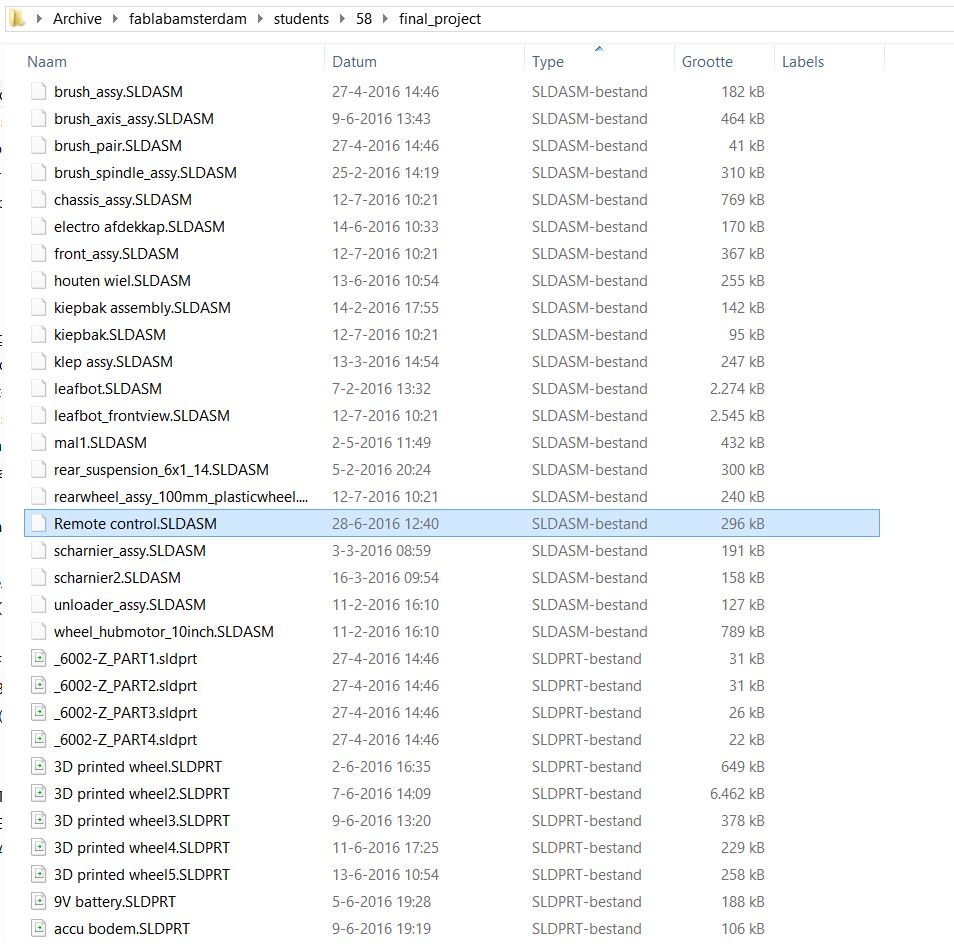Viewport: 954px width, 944px height.
Task: Click the file icon of Remote control.SLDASM
Action: tap(38, 524)
